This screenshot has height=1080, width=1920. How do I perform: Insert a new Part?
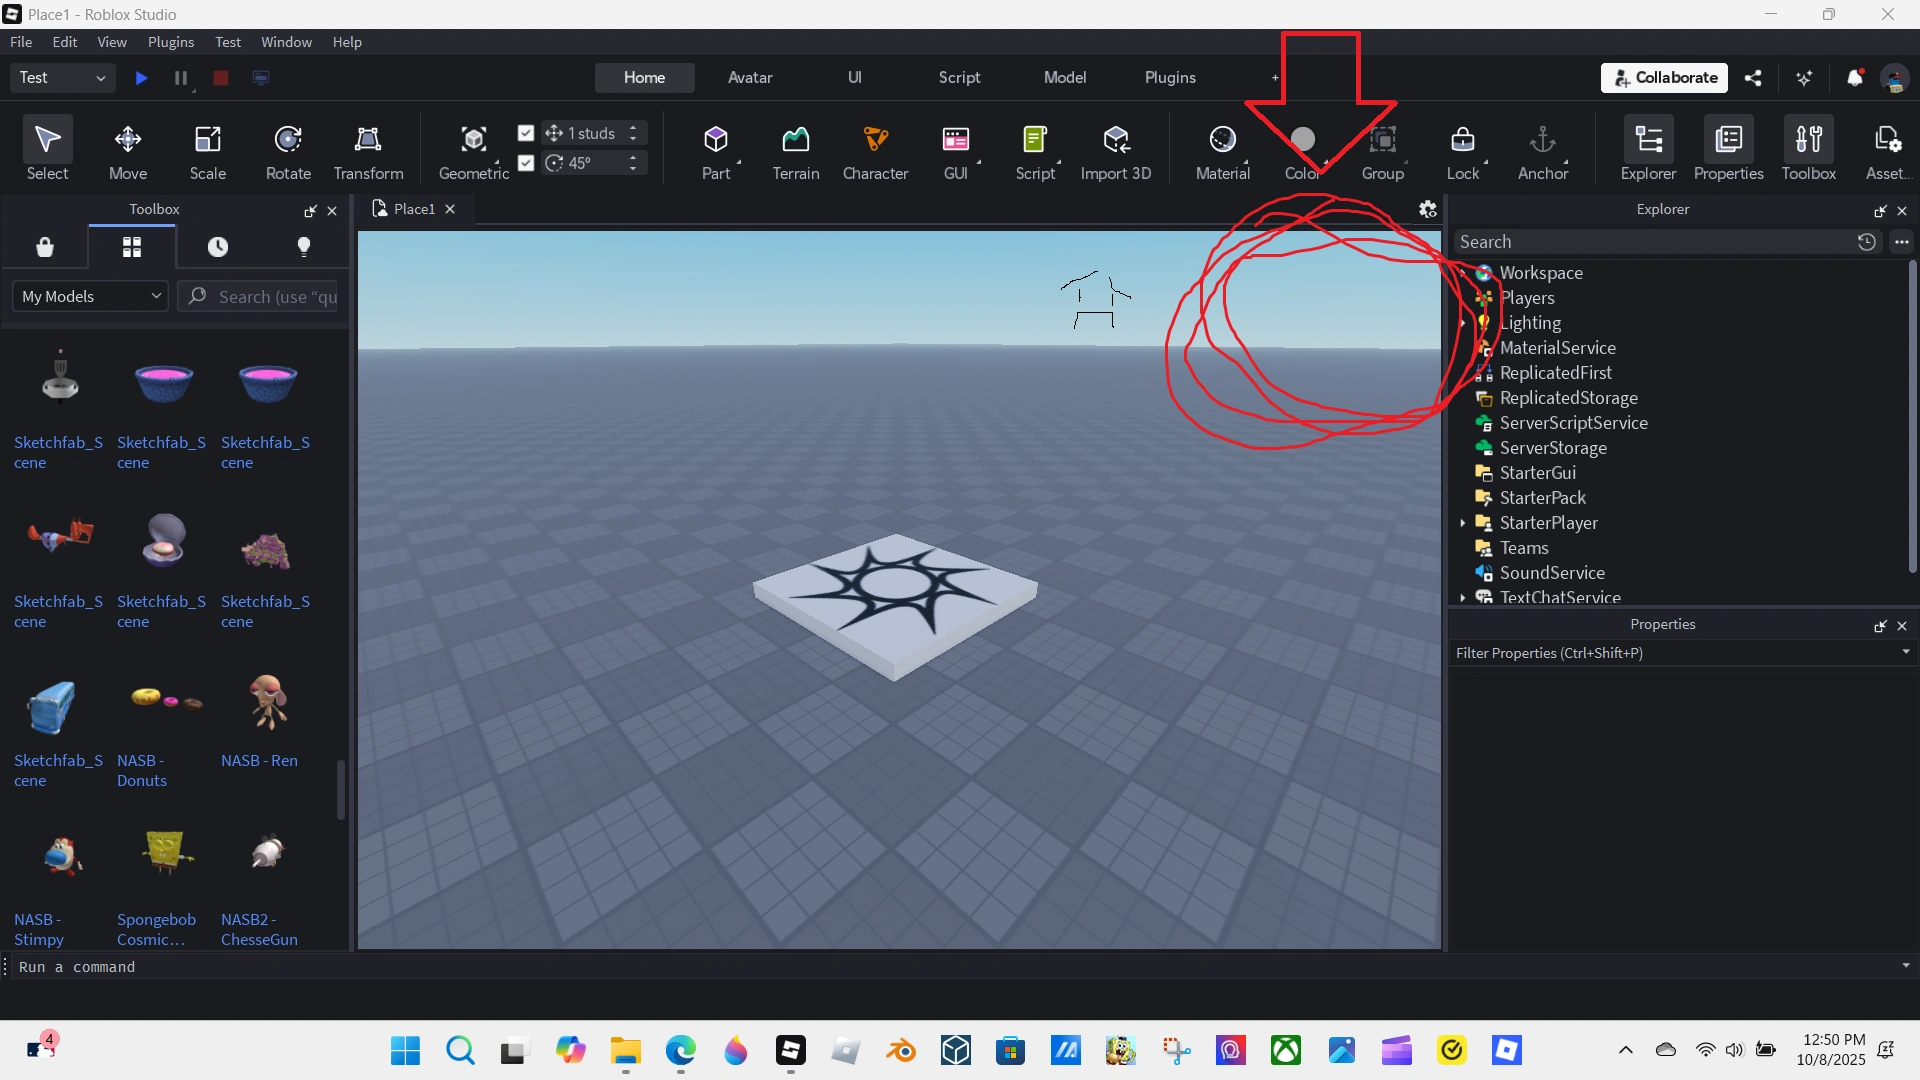(x=716, y=148)
